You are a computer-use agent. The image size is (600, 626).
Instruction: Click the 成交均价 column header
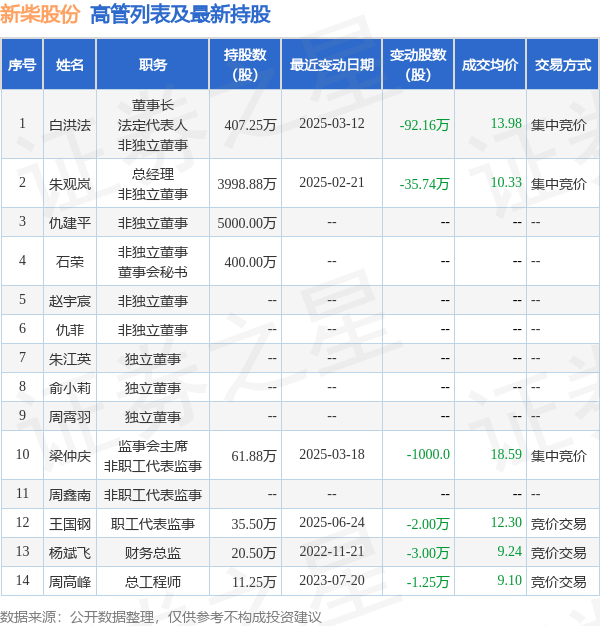(490, 64)
